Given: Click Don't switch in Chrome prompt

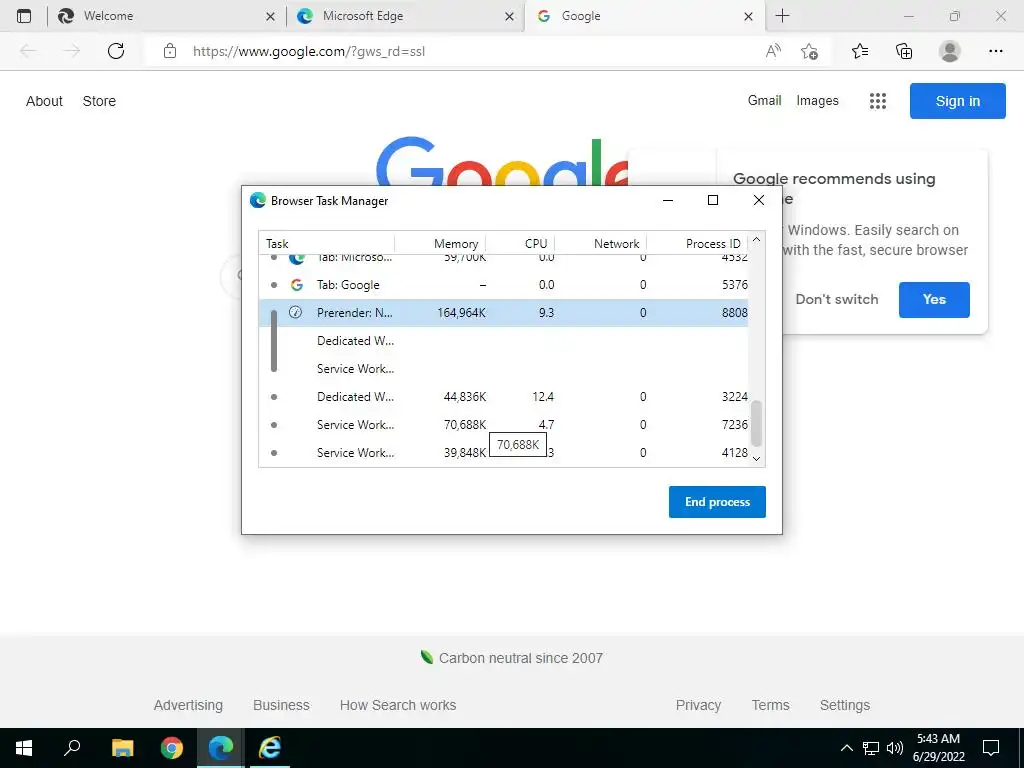Looking at the screenshot, I should tap(837, 299).
